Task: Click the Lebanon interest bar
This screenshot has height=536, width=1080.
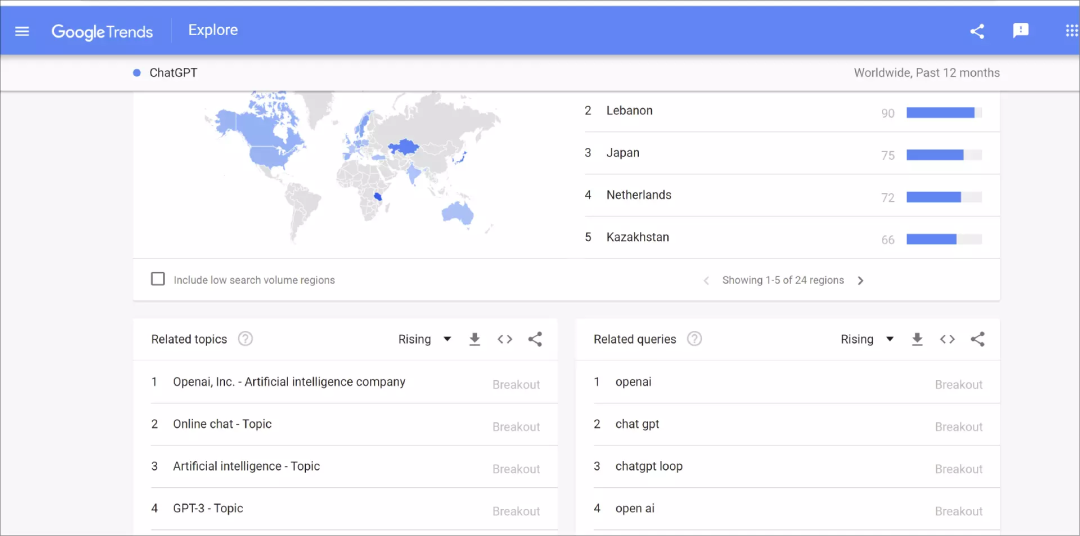Action: coord(944,113)
